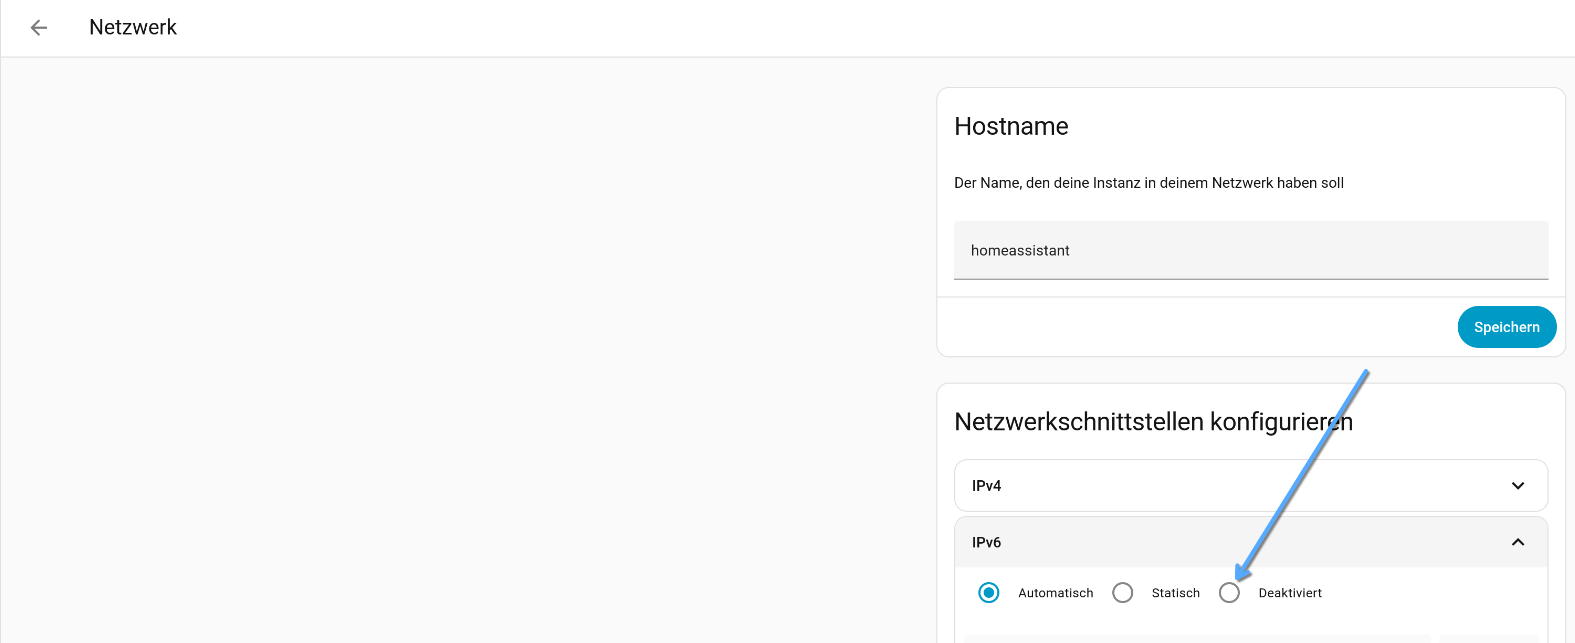Click the Netzwerkschnittstellen konfigurieren heading
This screenshot has height=643, width=1575.
[1153, 422]
